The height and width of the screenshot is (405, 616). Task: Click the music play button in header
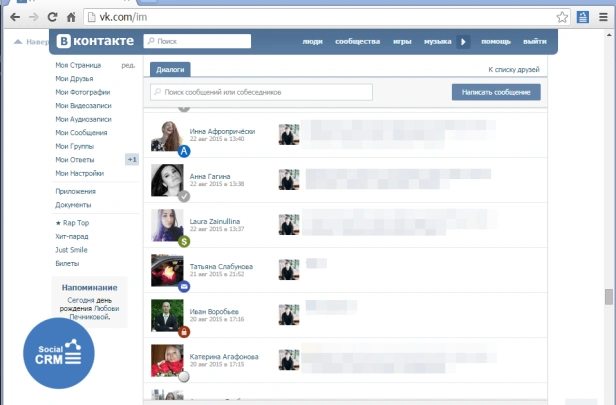[x=463, y=42]
